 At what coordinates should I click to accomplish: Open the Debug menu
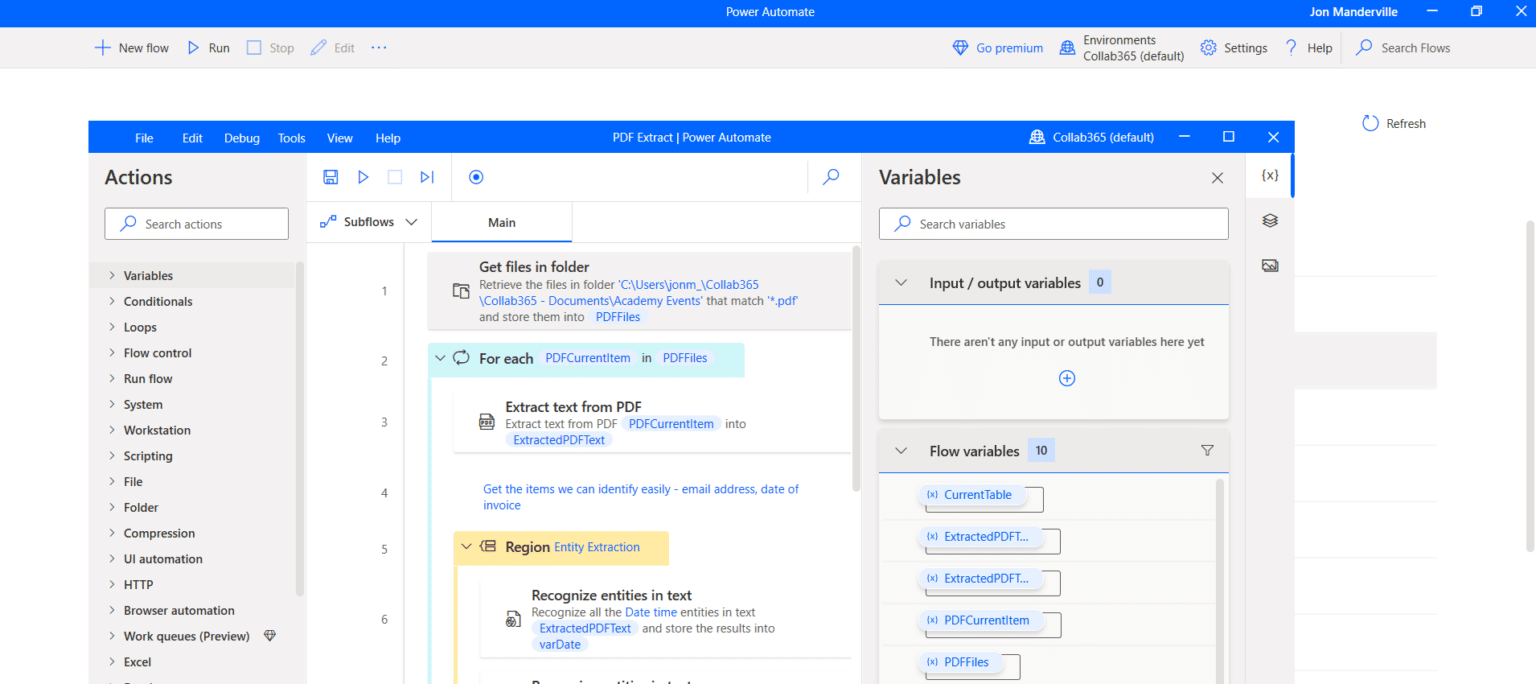[241, 138]
